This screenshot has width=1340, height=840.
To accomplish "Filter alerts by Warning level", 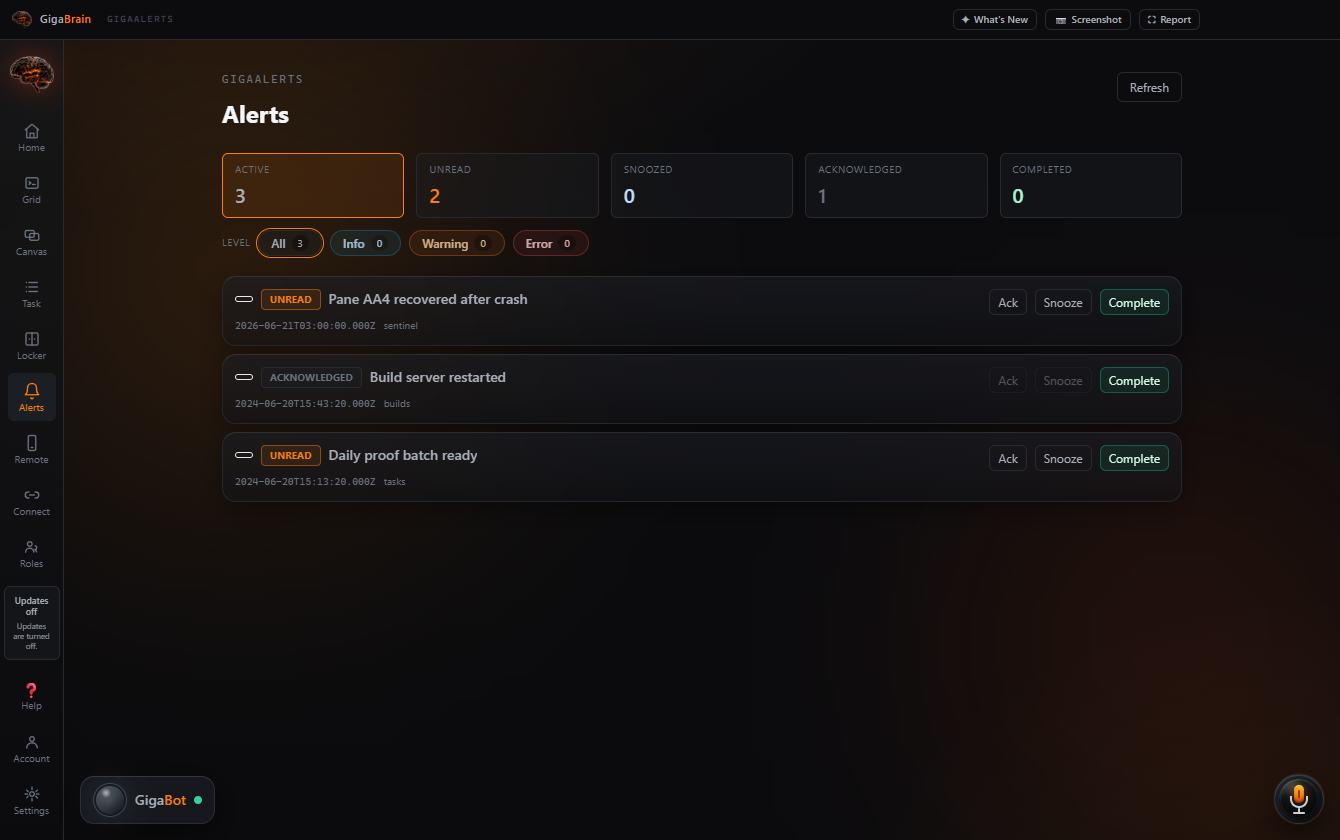I will (x=456, y=243).
